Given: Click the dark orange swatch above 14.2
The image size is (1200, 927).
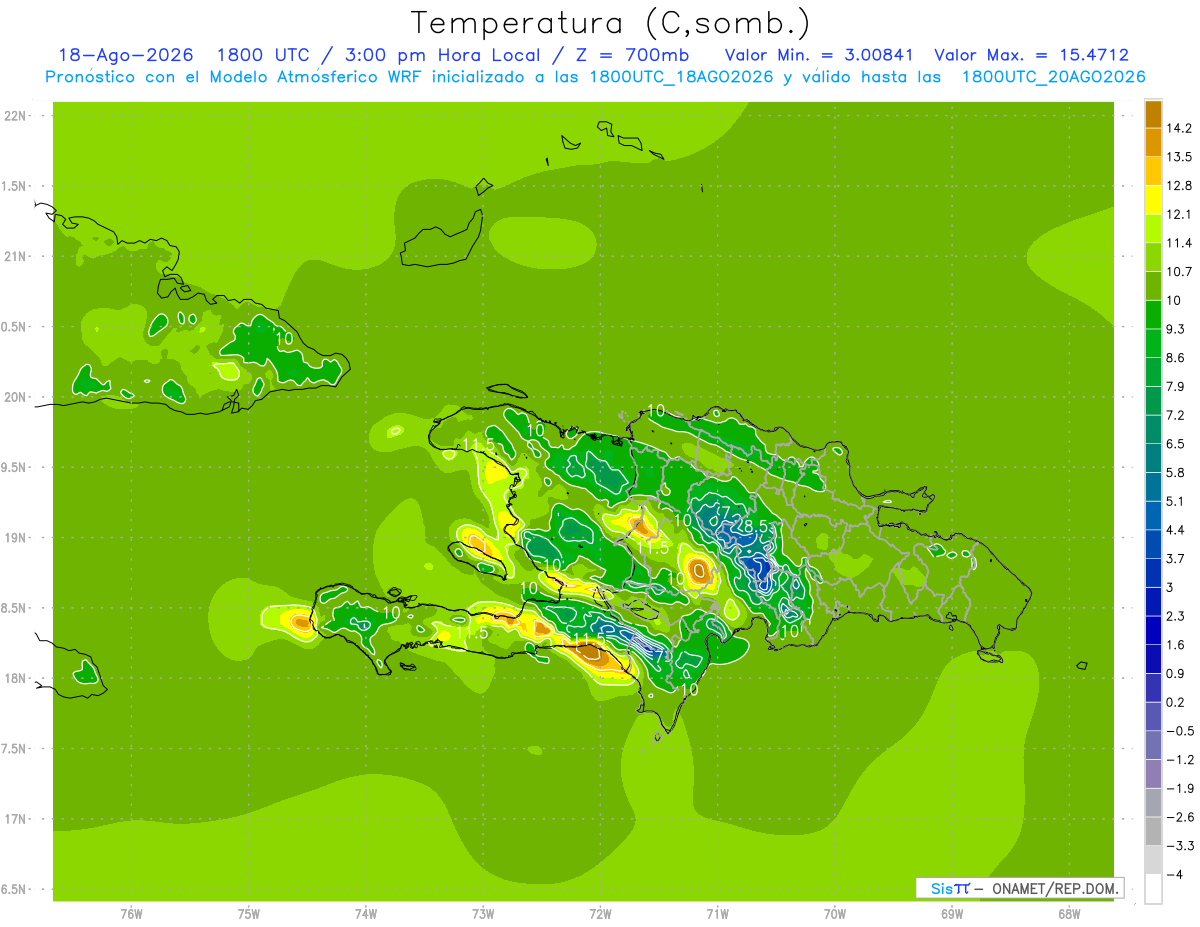Looking at the screenshot, I should [x=1153, y=114].
